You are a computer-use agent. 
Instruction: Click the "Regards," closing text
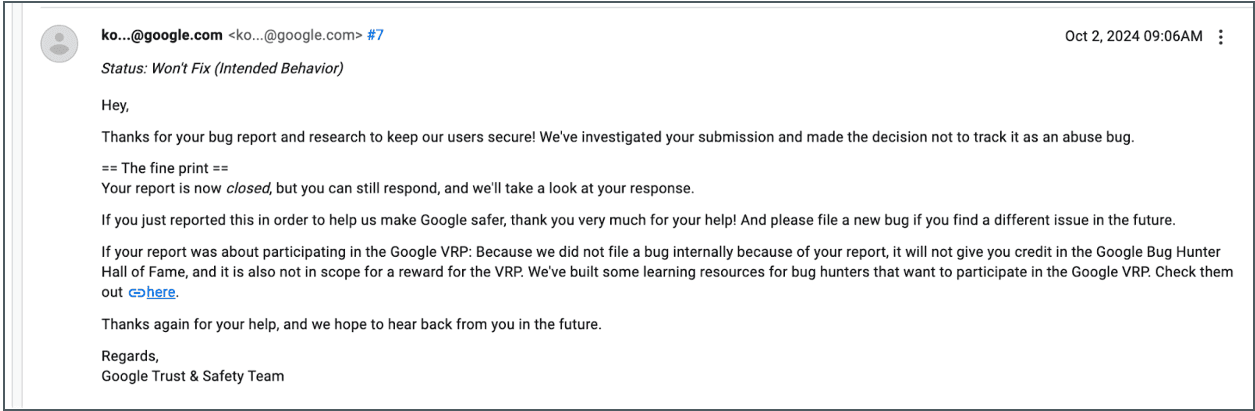[130, 356]
